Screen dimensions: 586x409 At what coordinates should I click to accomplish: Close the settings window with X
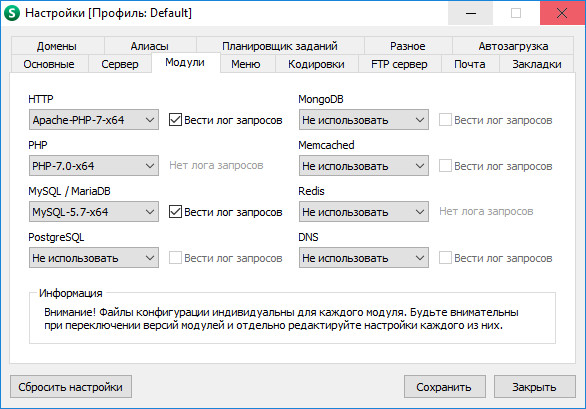(x=562, y=13)
